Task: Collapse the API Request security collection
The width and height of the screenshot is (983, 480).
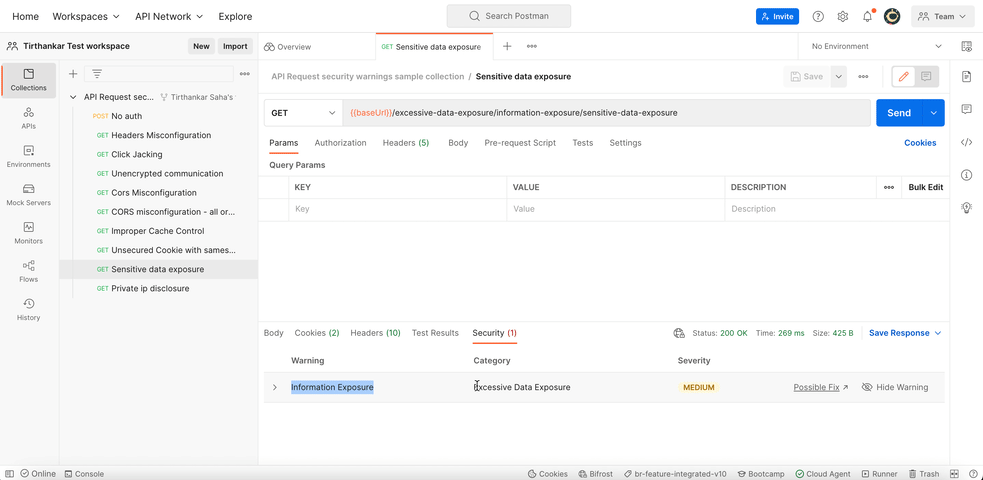Action: tap(73, 97)
